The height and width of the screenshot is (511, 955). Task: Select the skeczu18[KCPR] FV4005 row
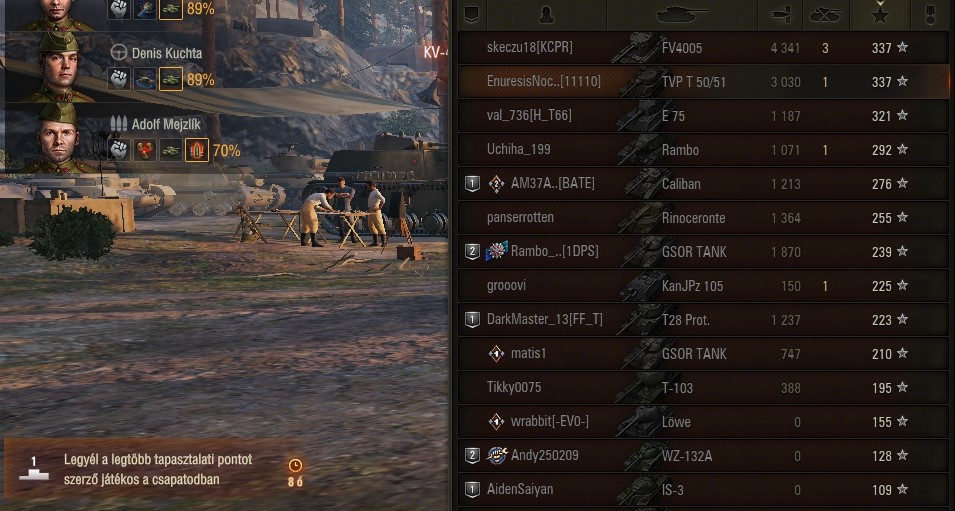point(703,48)
